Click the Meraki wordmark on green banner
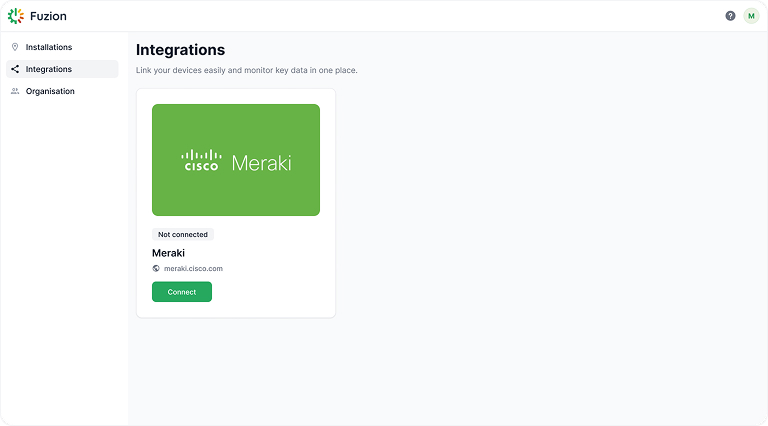 261,162
